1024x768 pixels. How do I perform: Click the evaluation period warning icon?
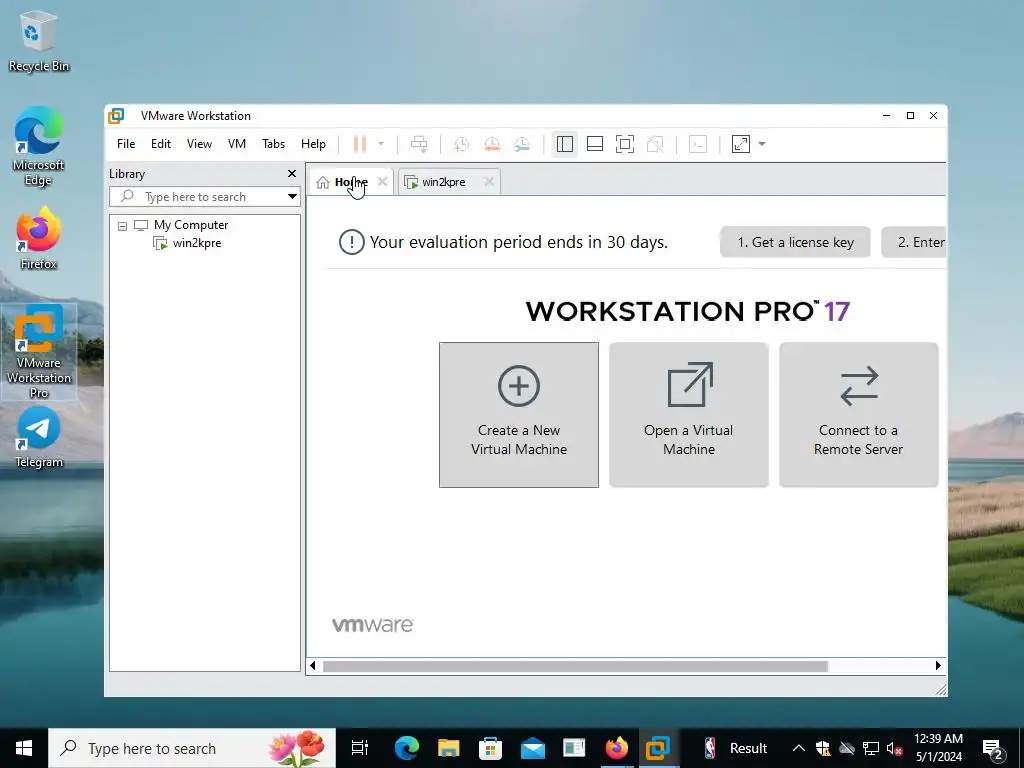point(351,242)
